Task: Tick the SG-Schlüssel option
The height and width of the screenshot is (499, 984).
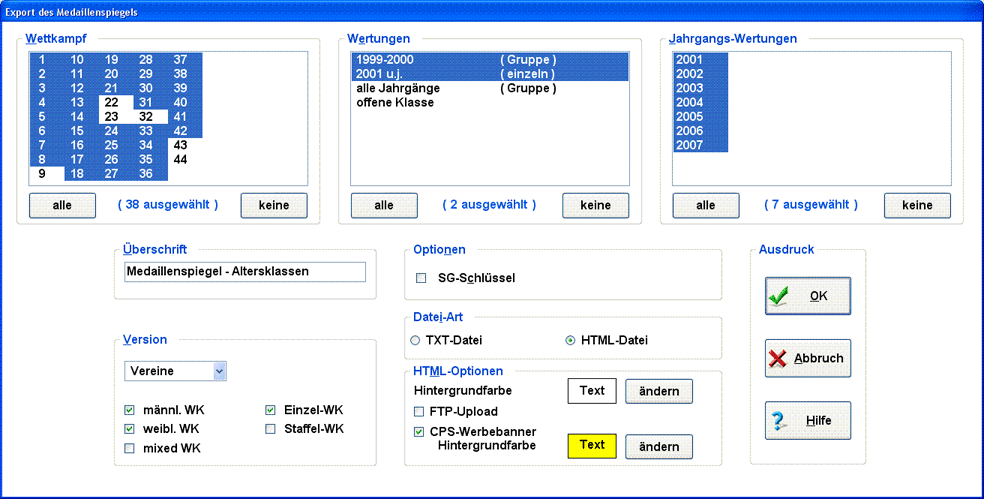Action: [x=421, y=278]
